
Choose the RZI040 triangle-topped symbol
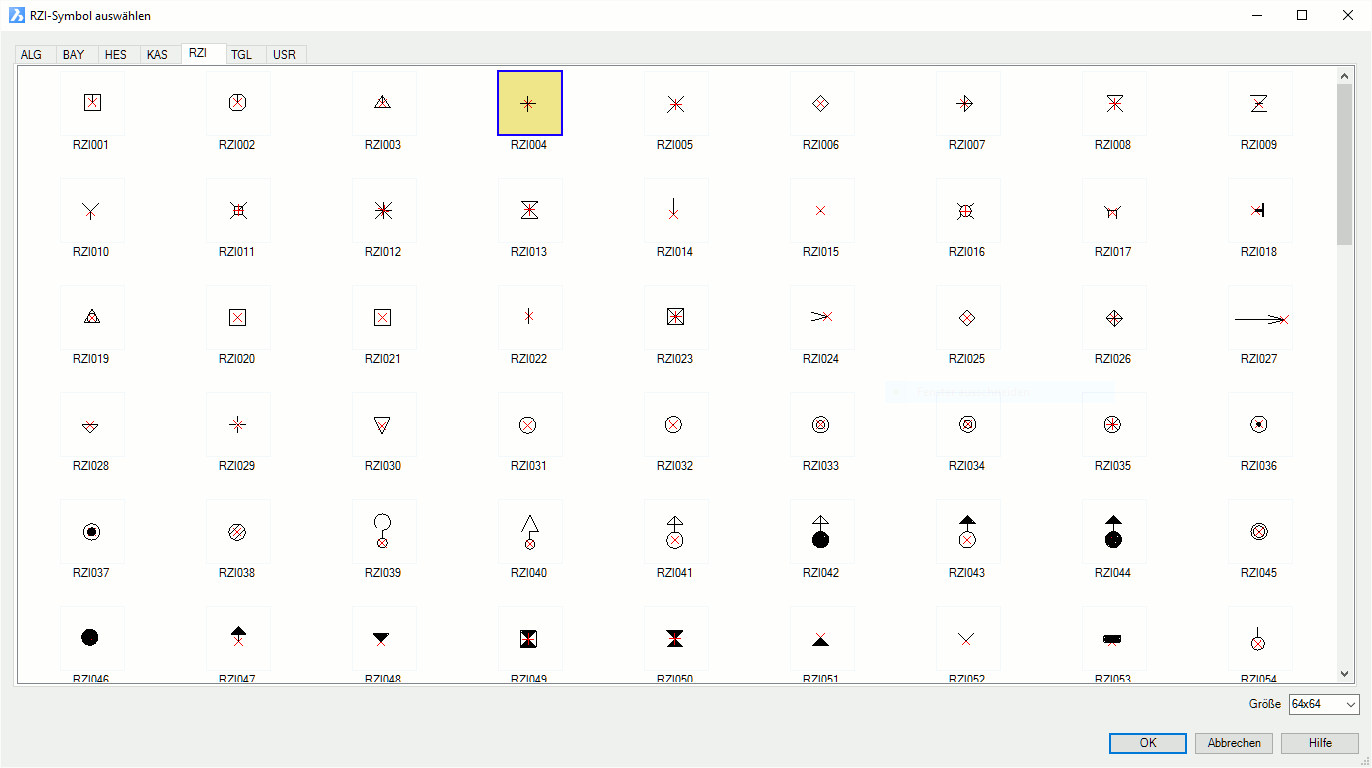tap(530, 531)
